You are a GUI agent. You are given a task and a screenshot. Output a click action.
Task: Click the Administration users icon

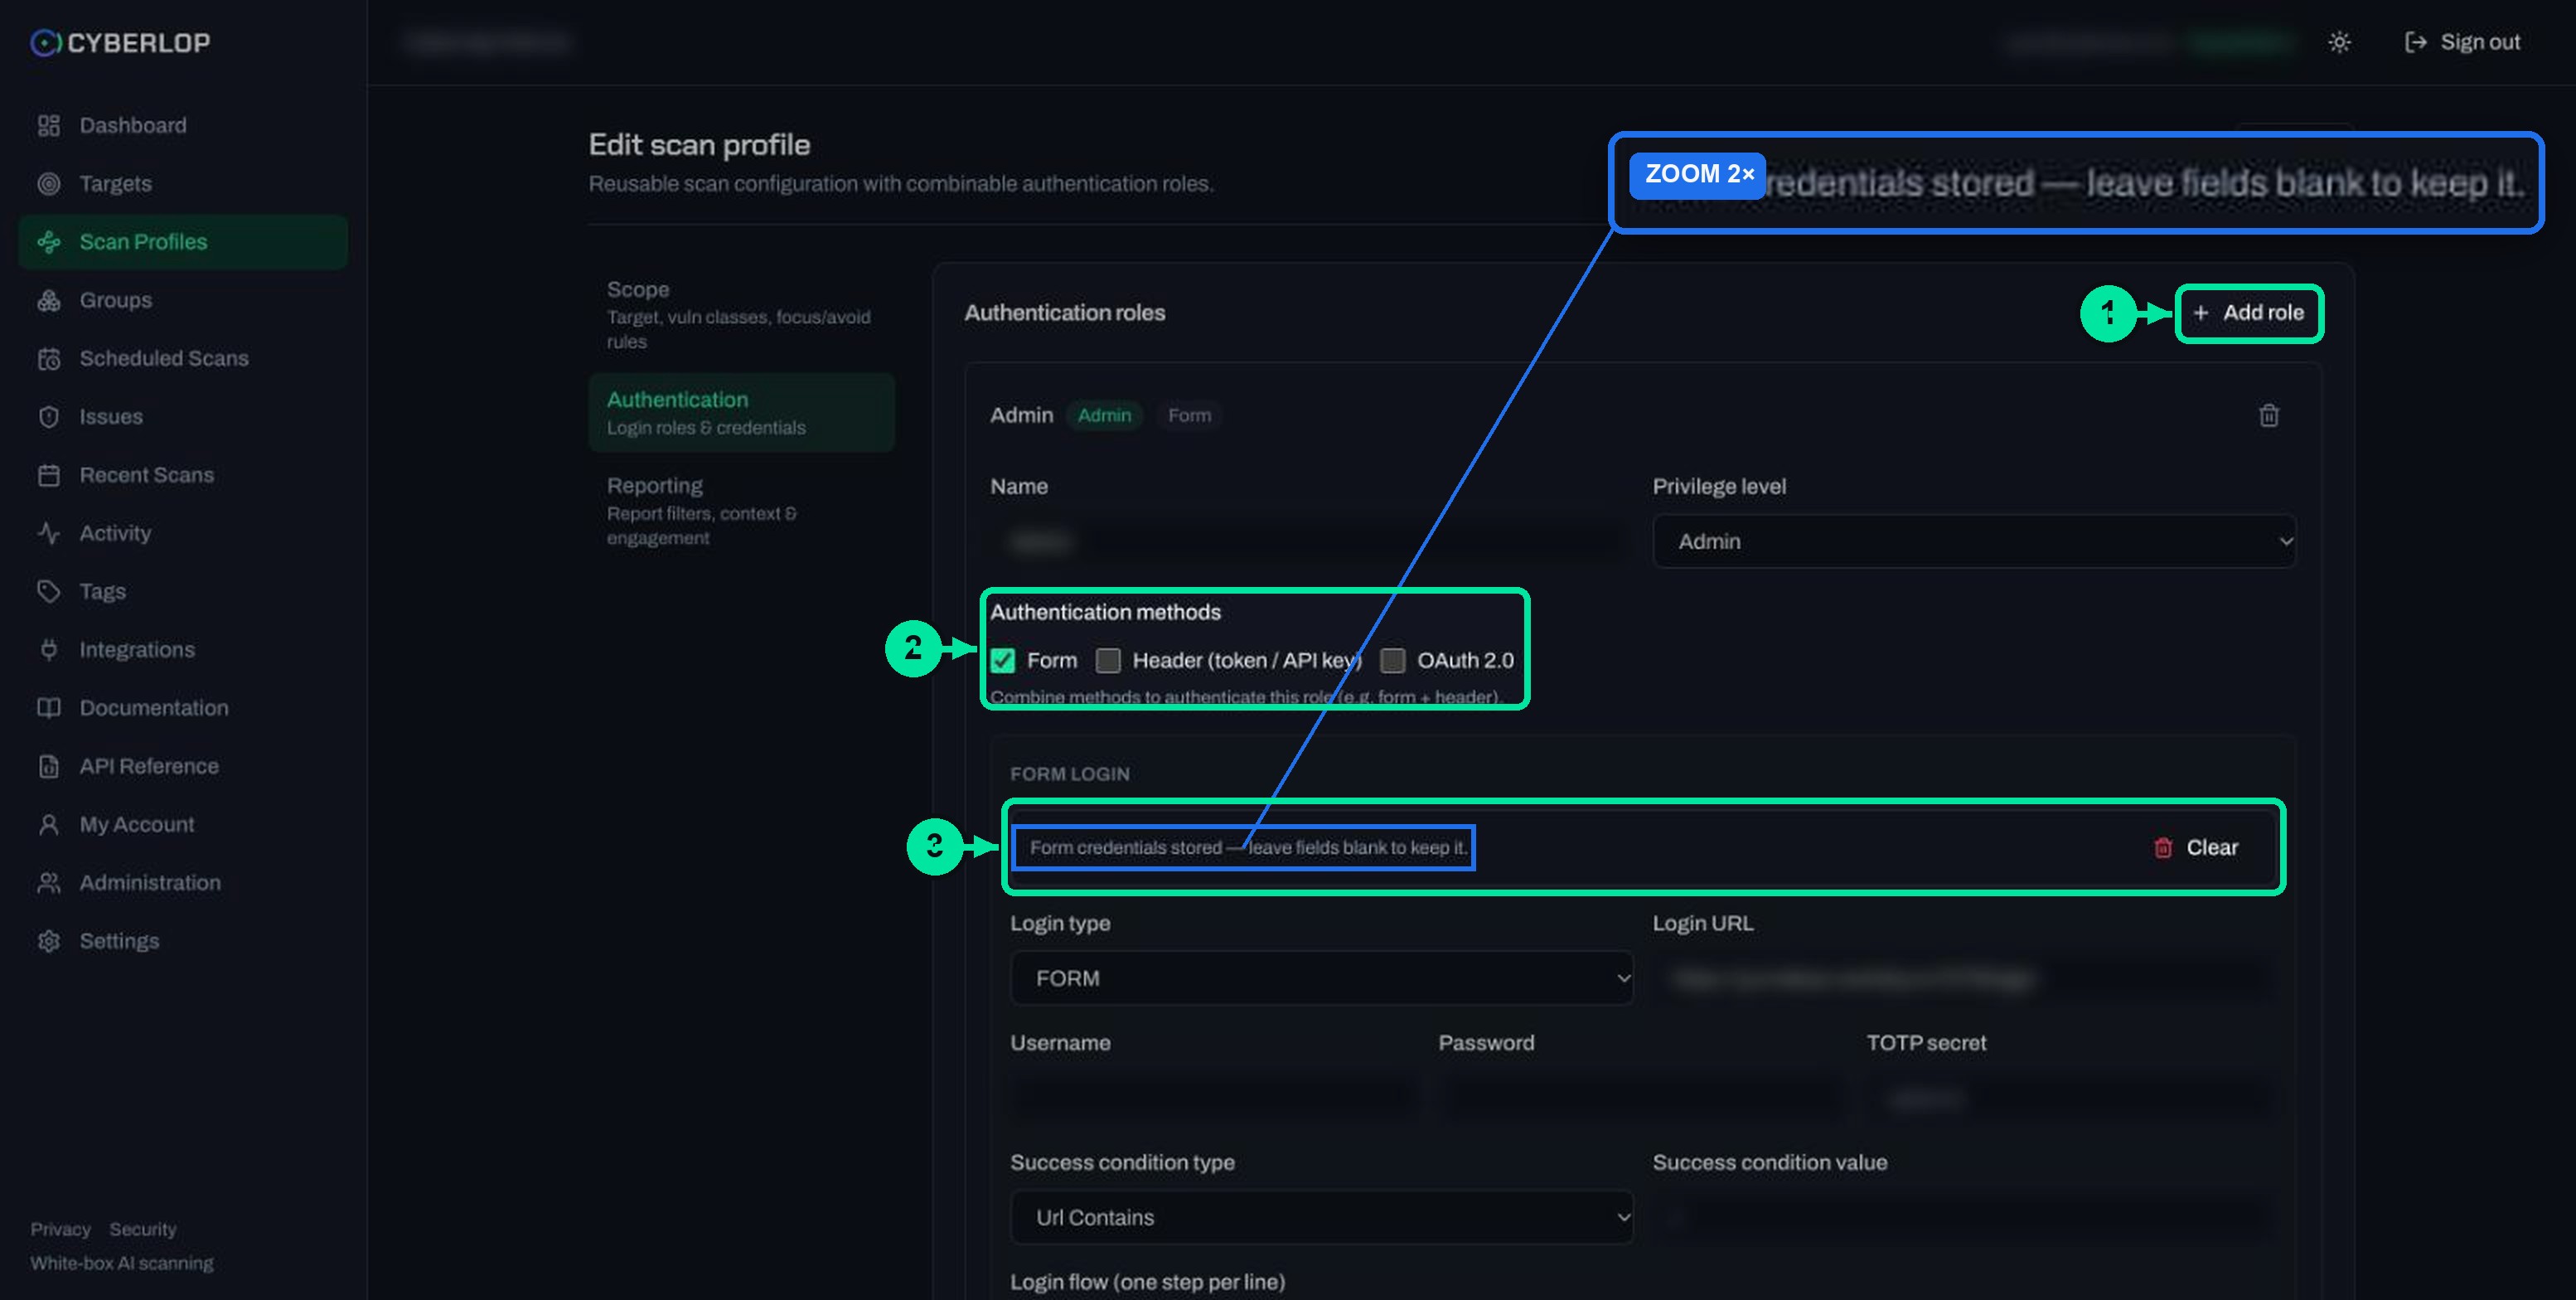[x=48, y=883]
